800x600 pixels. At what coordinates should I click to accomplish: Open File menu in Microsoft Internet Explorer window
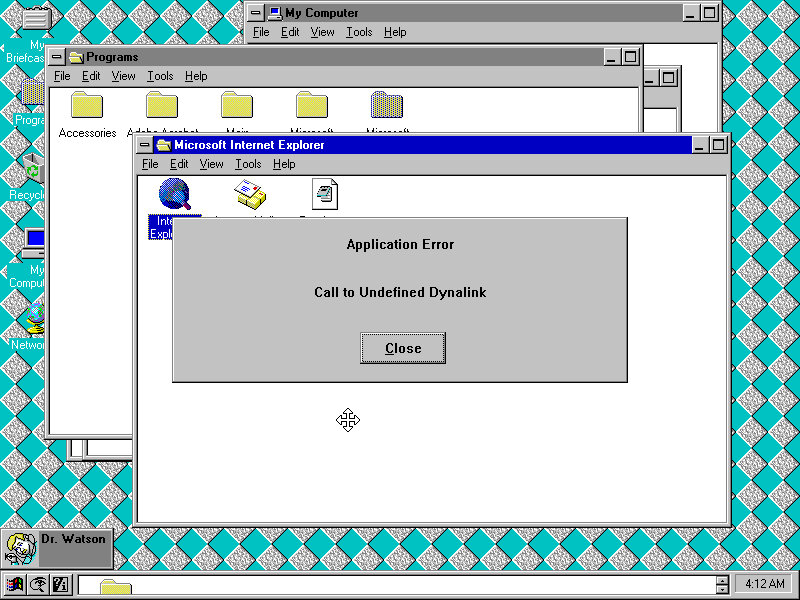(x=150, y=164)
